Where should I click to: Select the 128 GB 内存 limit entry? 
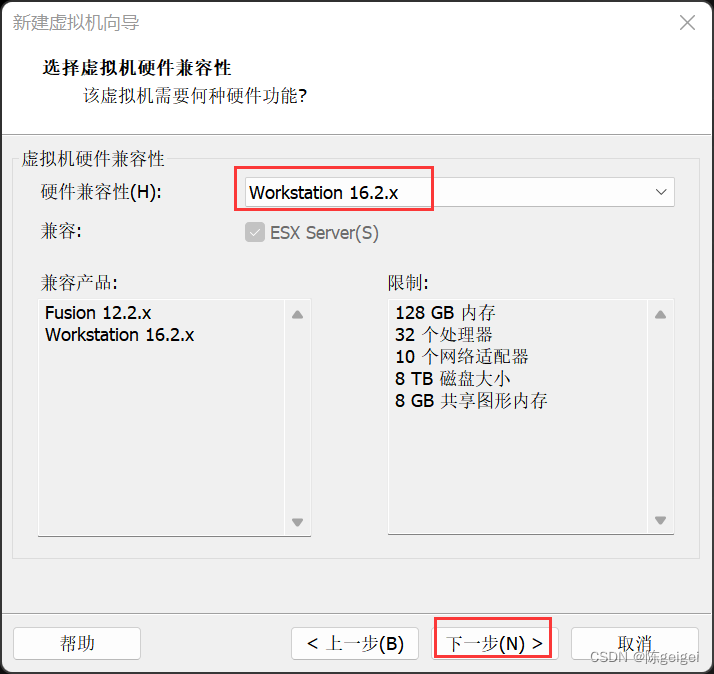point(445,313)
